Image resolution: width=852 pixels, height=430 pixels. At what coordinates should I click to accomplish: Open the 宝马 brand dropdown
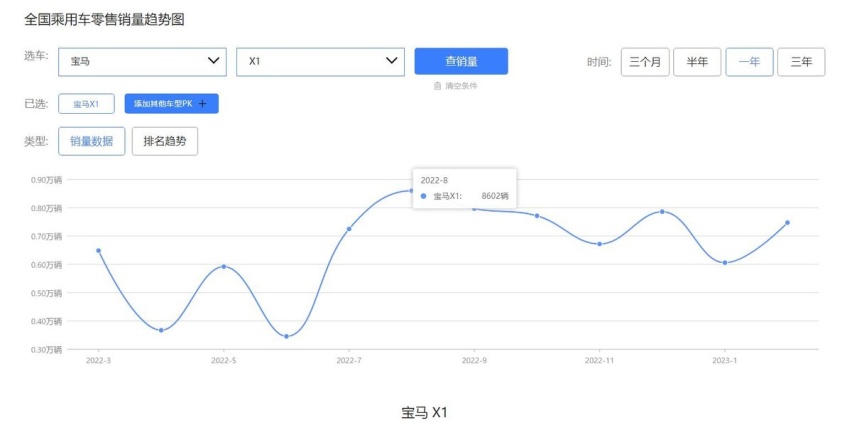tap(142, 61)
